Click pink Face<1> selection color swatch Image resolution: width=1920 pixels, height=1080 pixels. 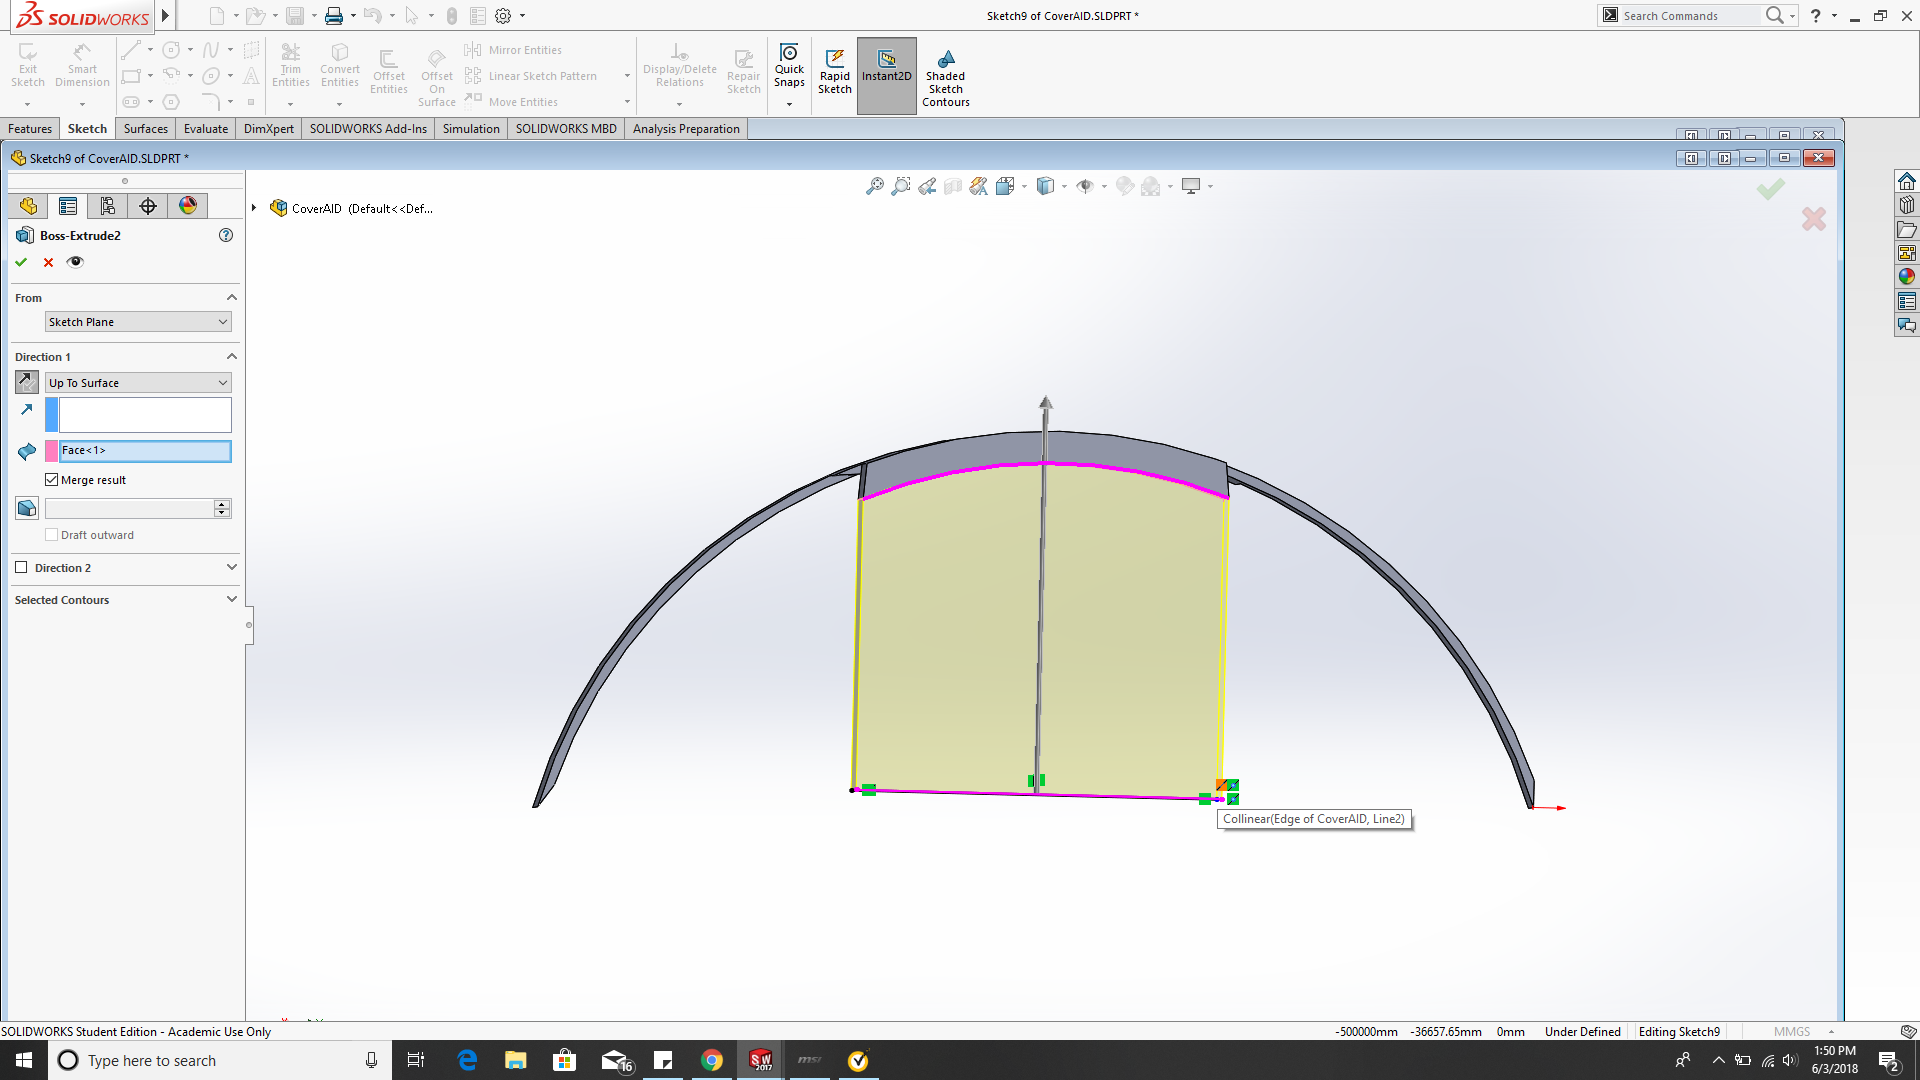pyautogui.click(x=51, y=451)
